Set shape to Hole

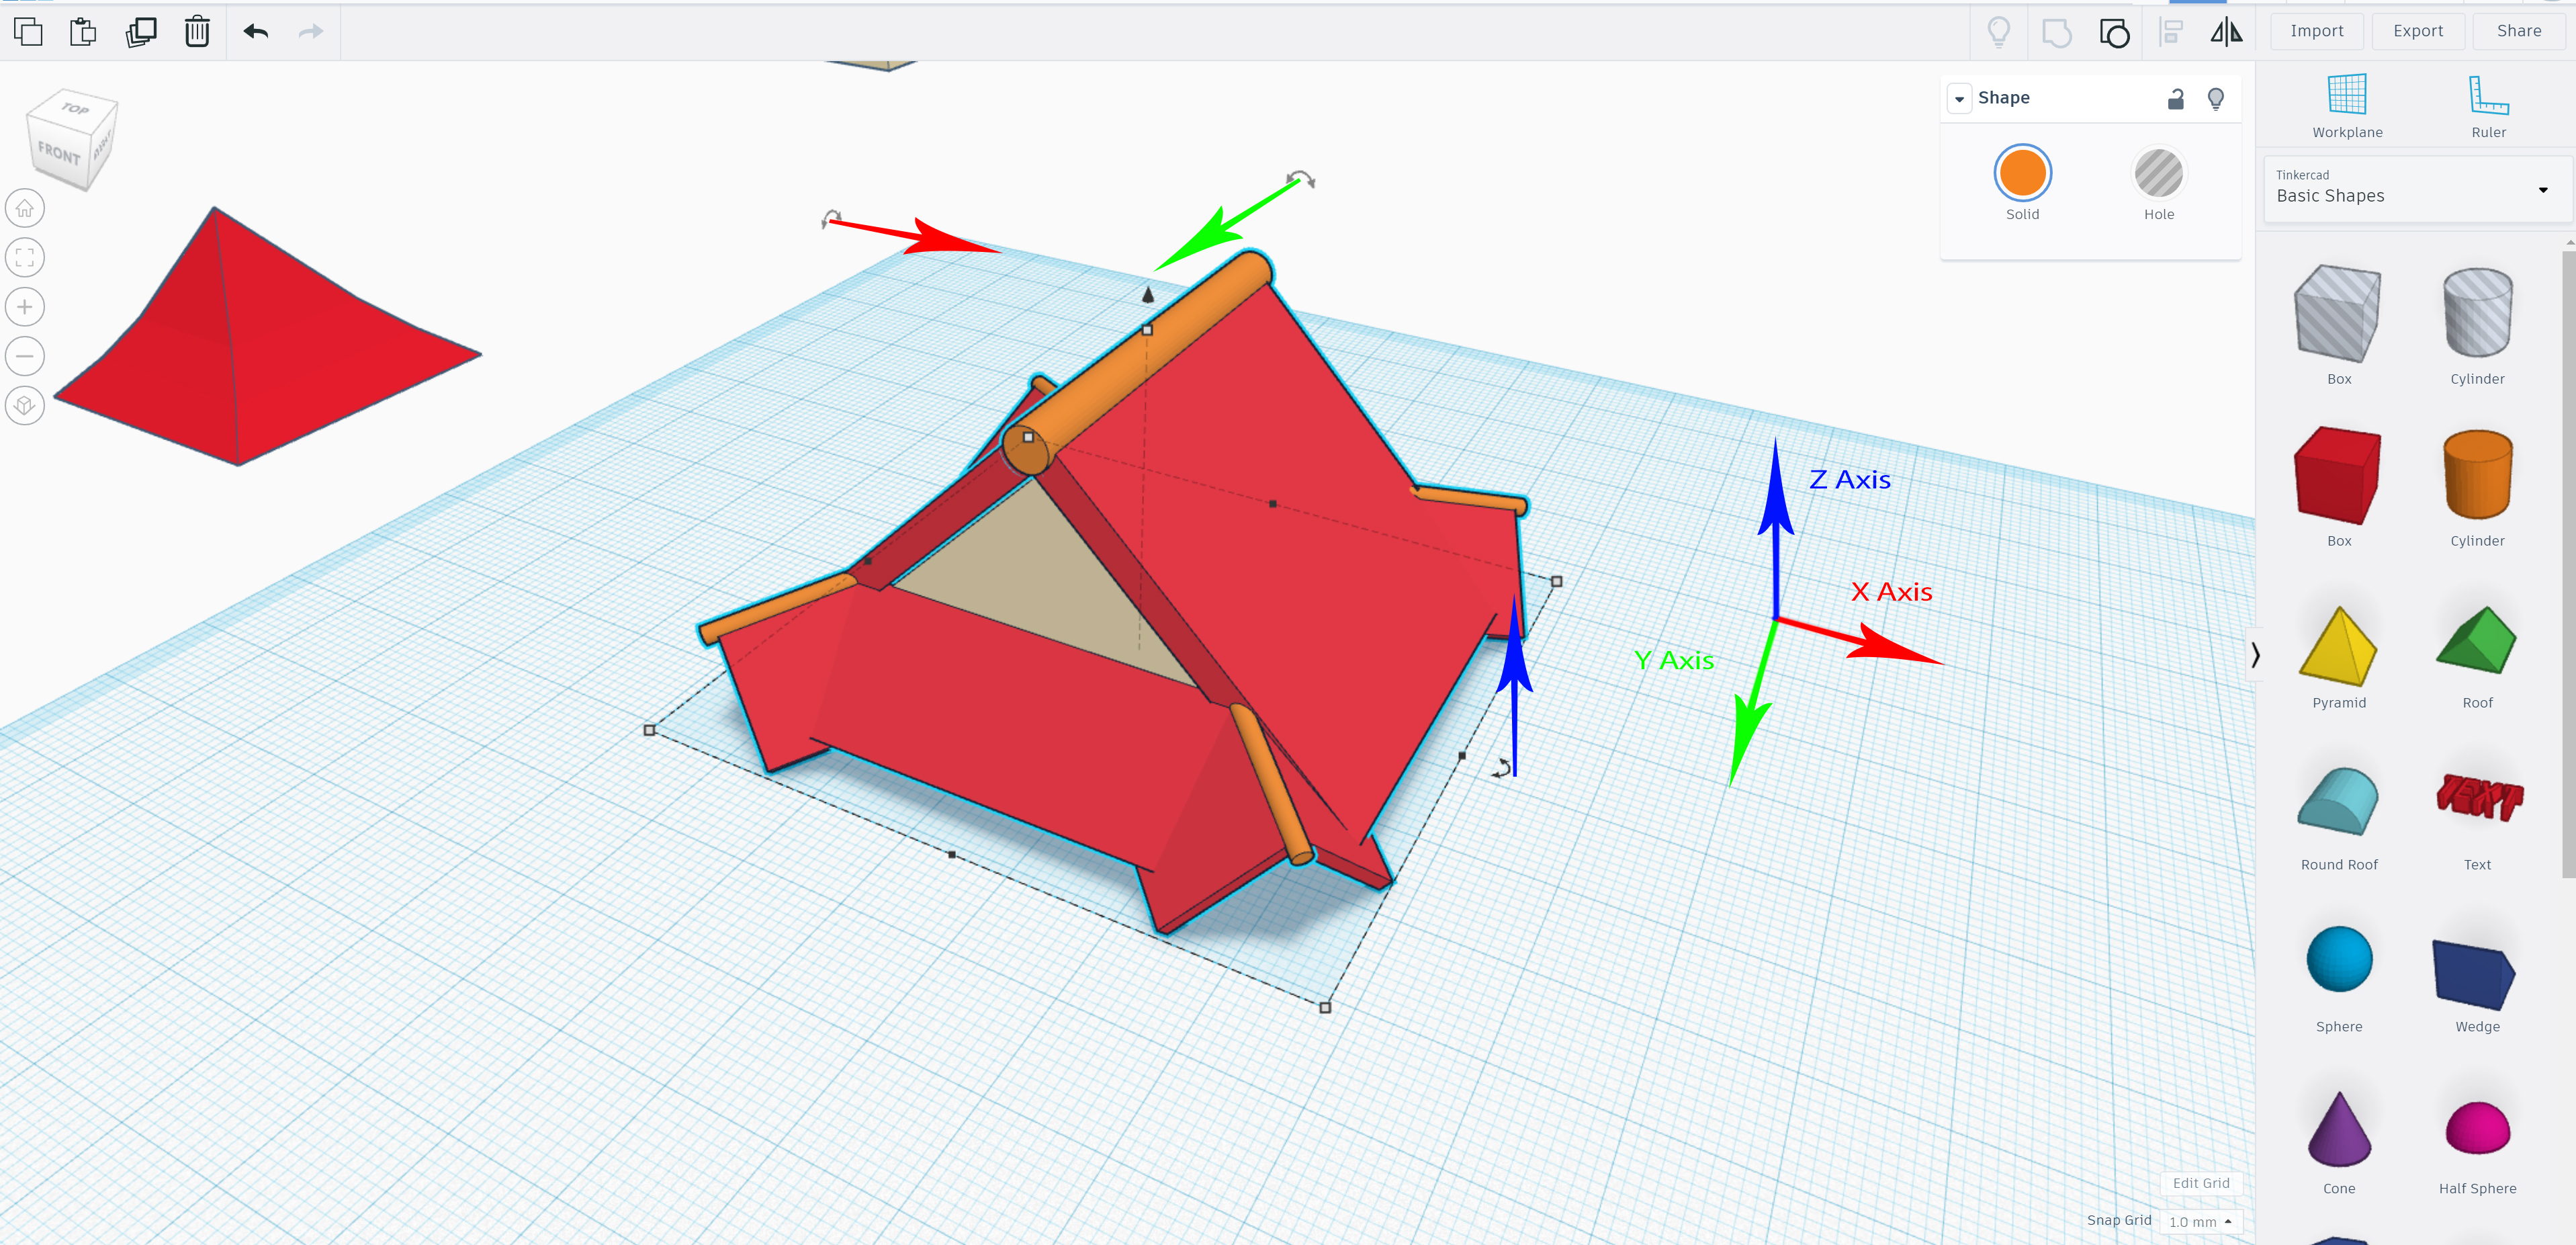click(2158, 173)
